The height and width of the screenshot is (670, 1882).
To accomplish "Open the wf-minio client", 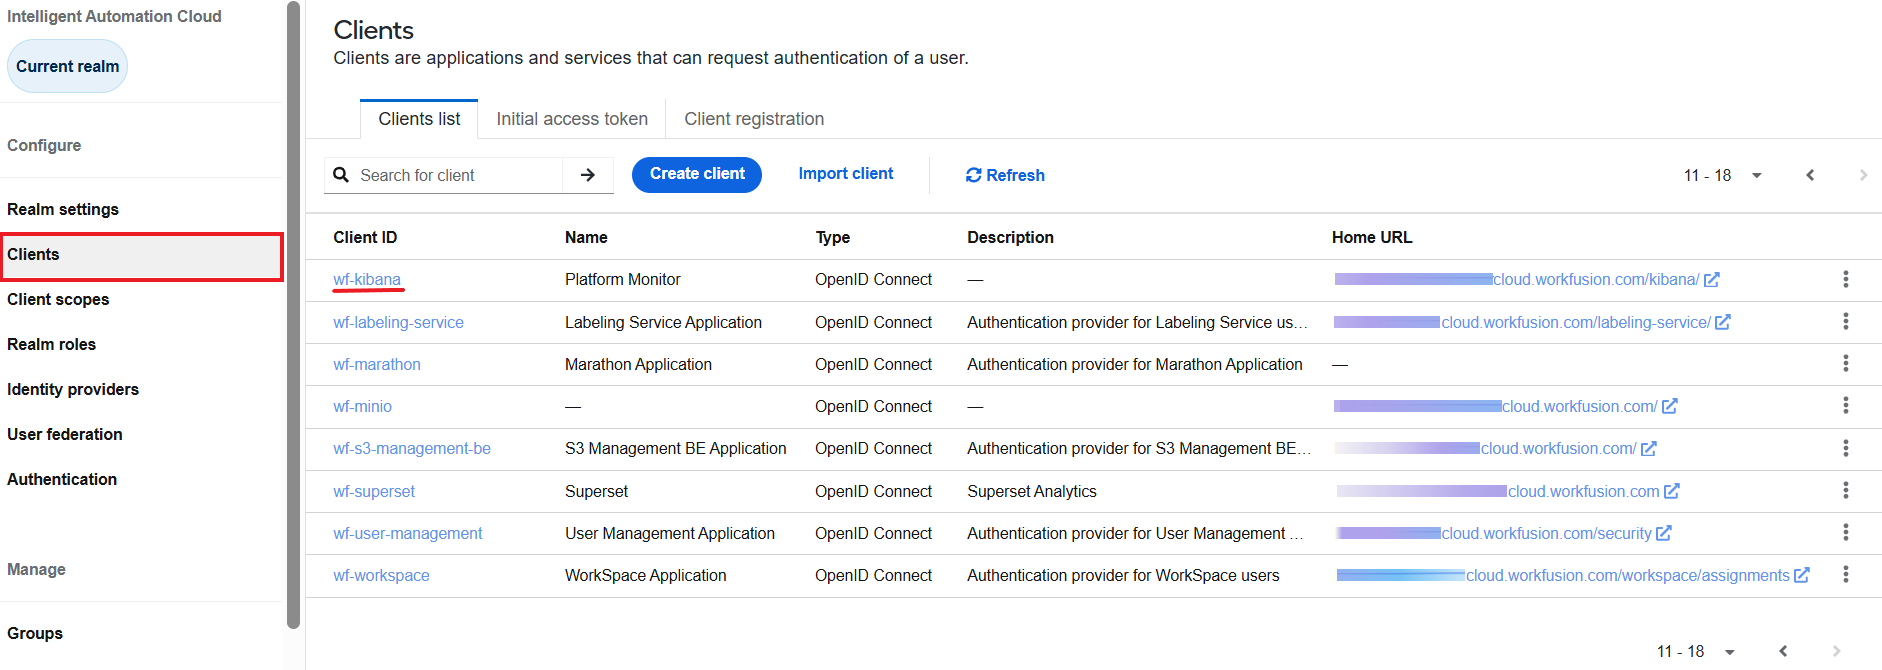I will coord(362,406).
